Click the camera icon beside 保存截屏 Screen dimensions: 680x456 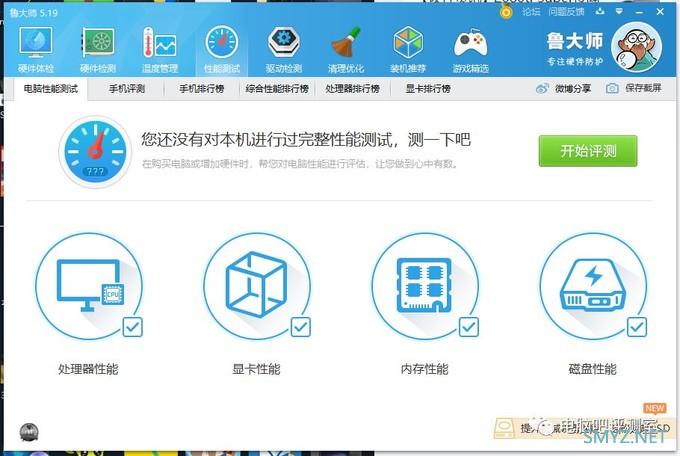tap(612, 89)
